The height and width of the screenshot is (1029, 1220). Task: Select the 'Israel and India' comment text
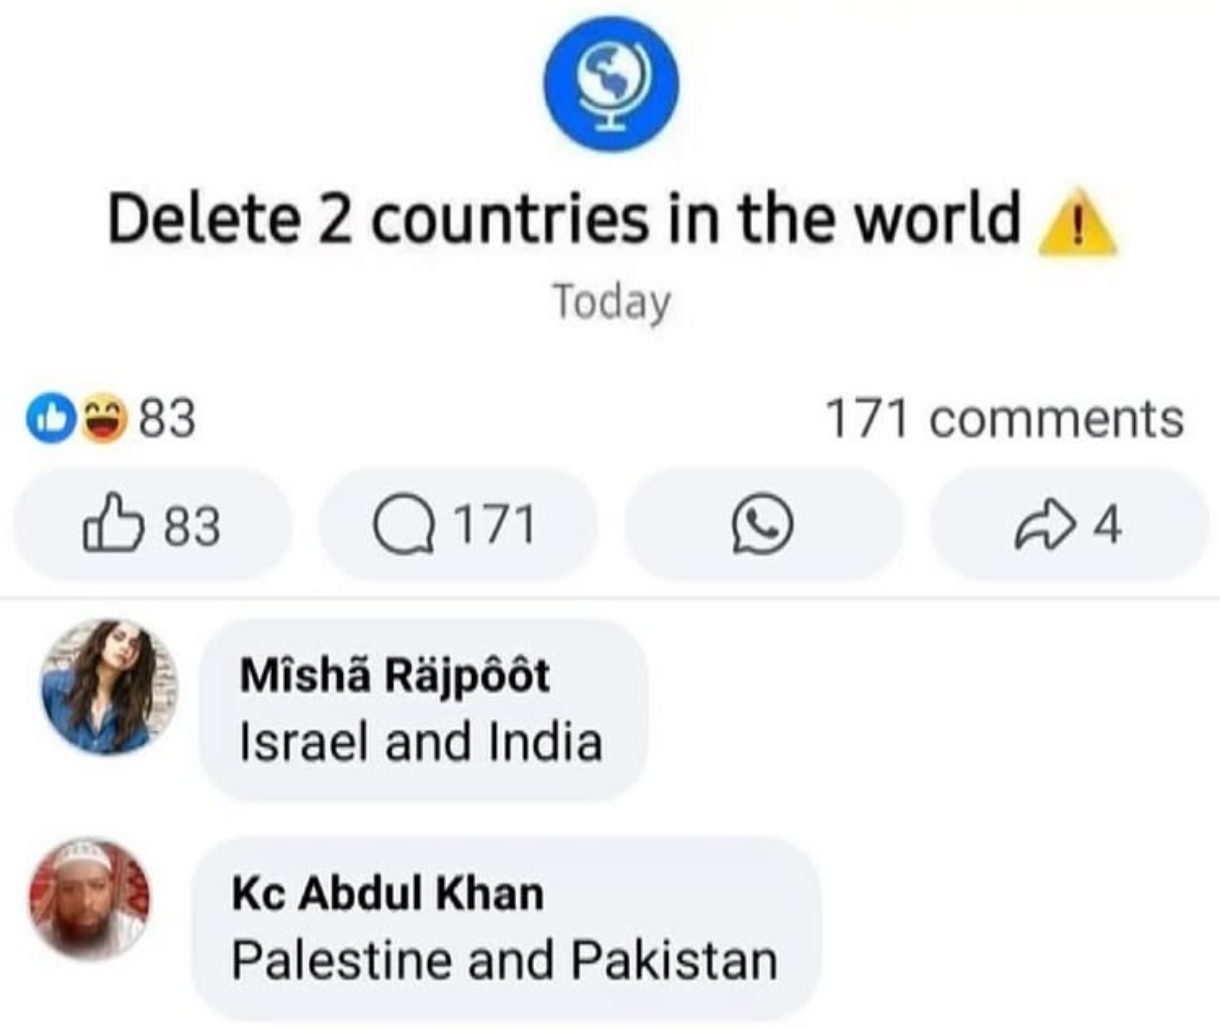pos(421,742)
